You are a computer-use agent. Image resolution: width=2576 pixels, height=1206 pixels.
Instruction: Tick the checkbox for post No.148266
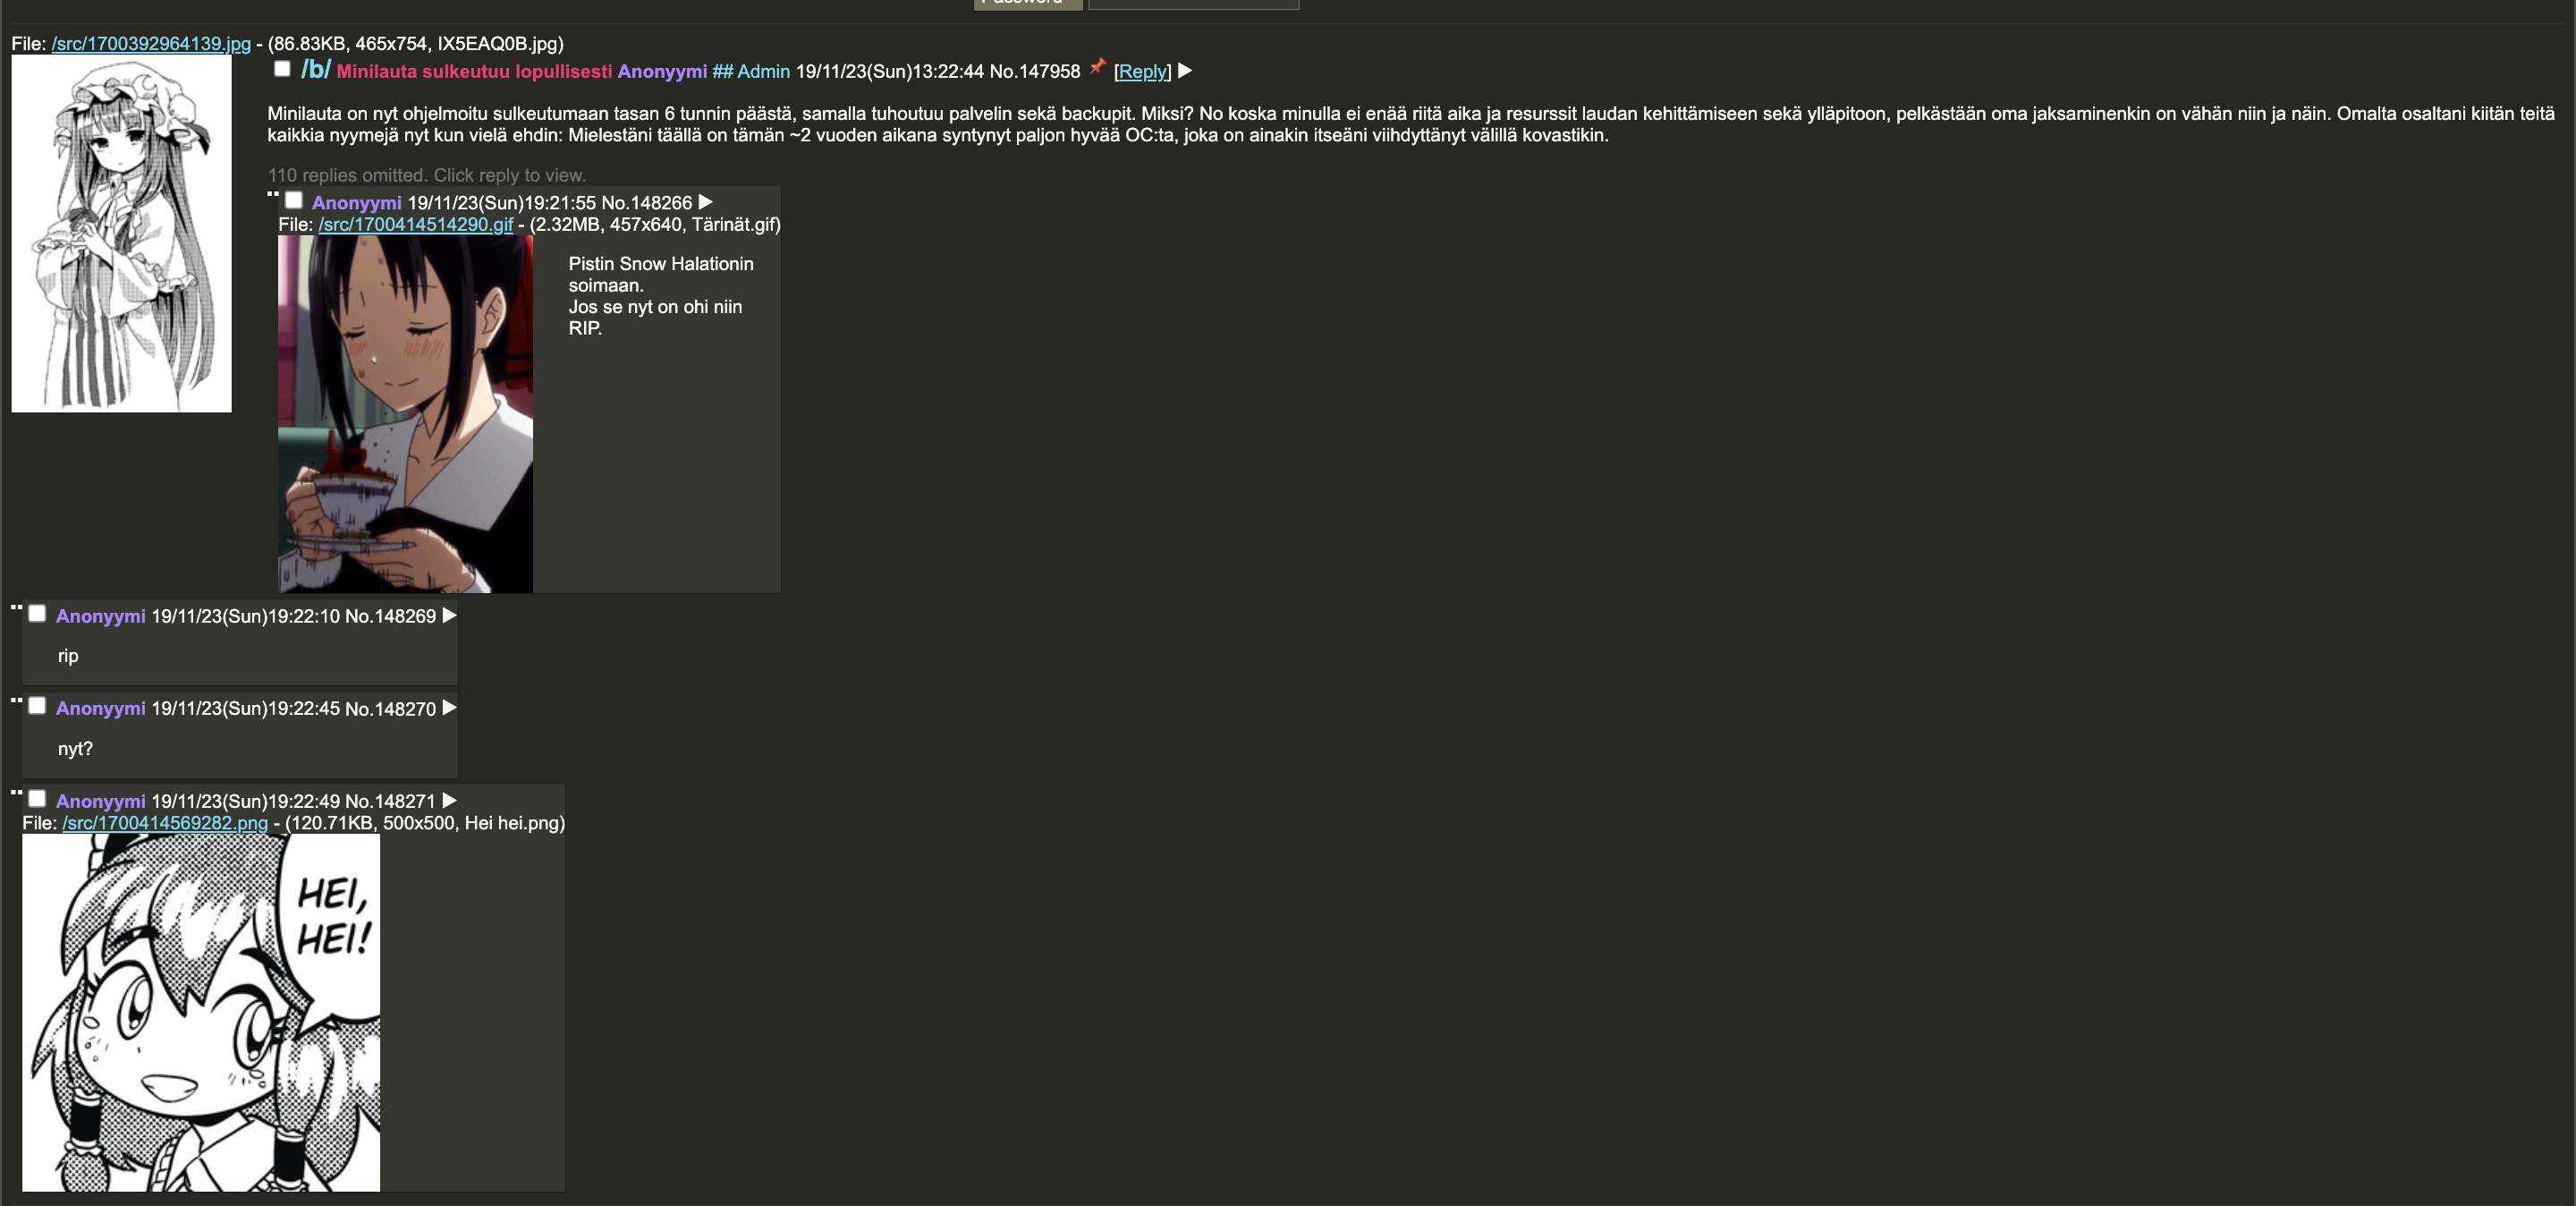294,200
